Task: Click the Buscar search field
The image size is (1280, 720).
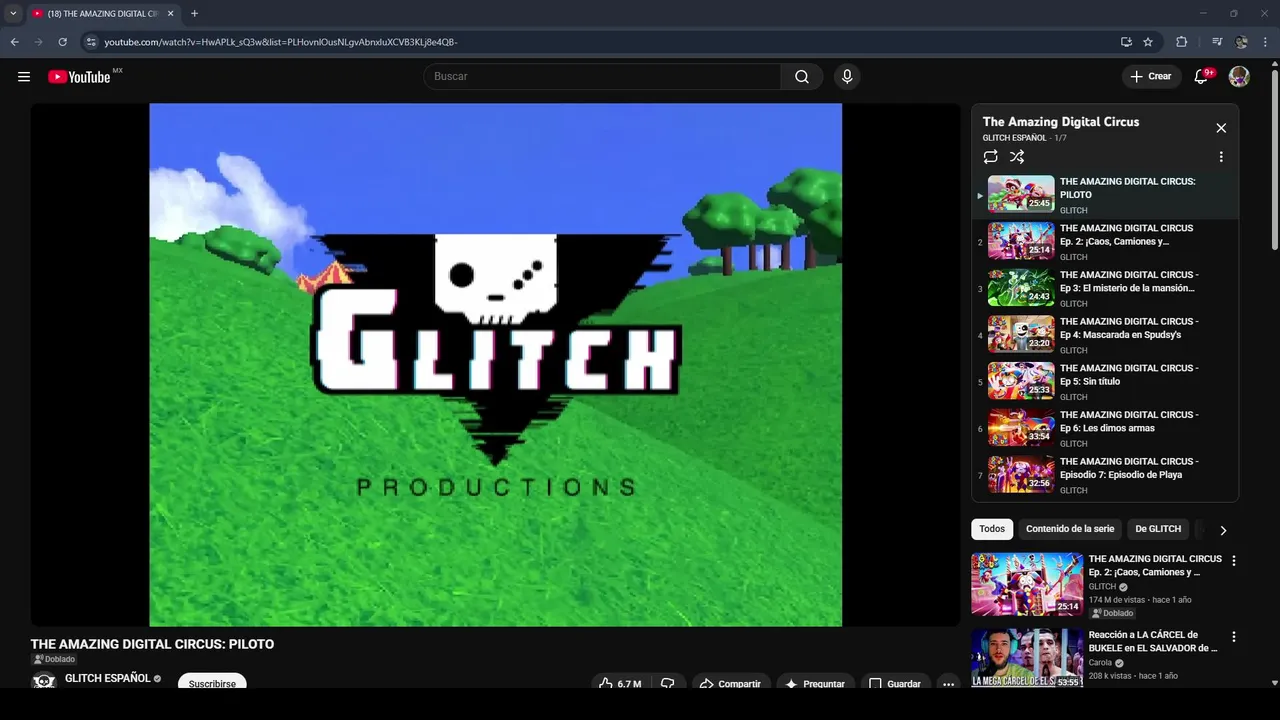Action: pos(602,77)
